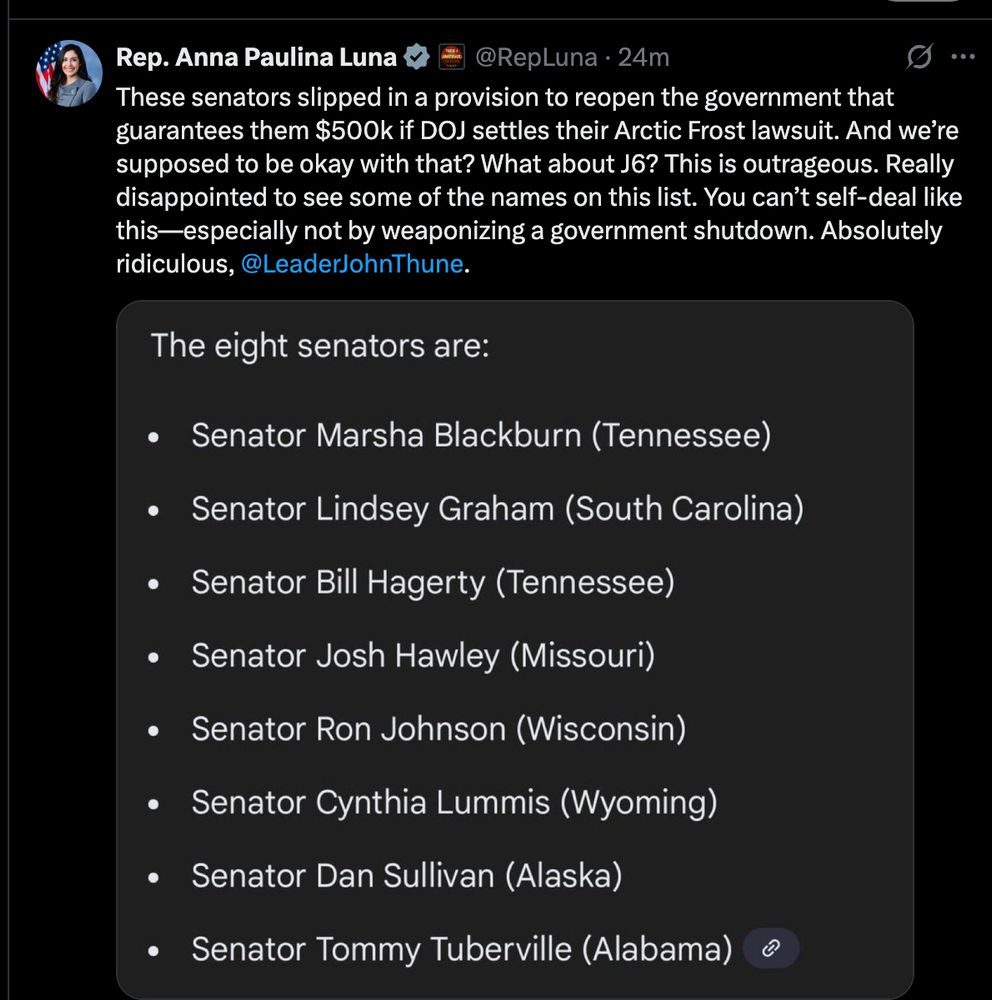
Task: Click the Senator Ron Johnson entry
Action: pos(439,729)
